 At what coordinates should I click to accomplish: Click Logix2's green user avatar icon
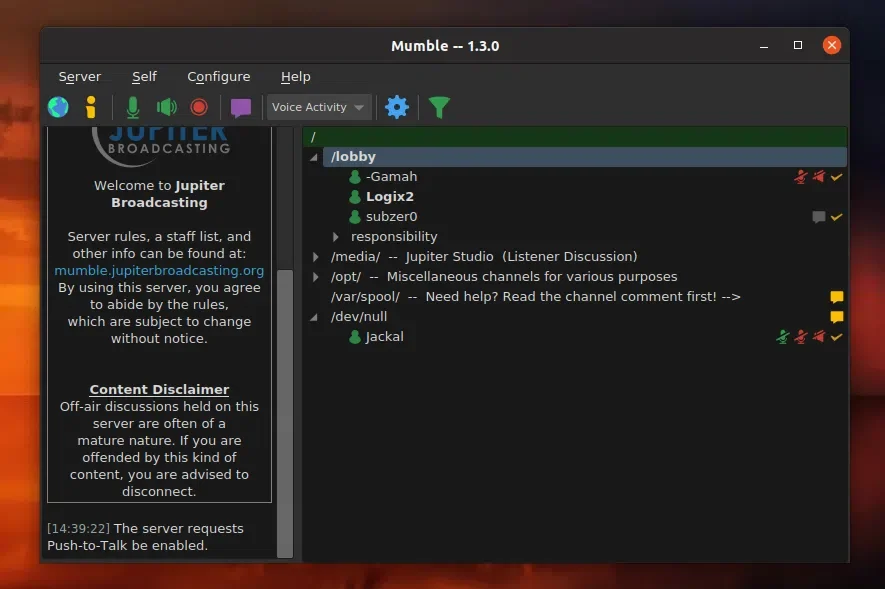355,197
